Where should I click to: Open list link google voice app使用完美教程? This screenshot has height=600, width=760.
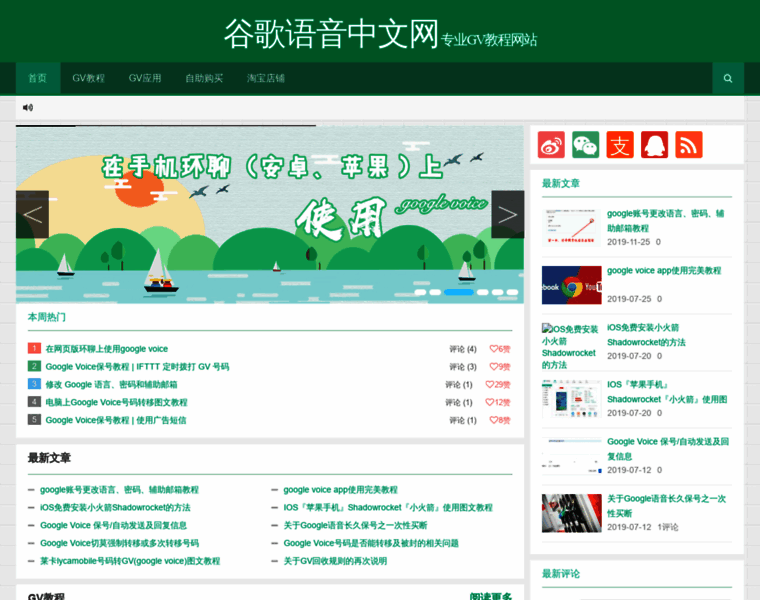[340, 490]
